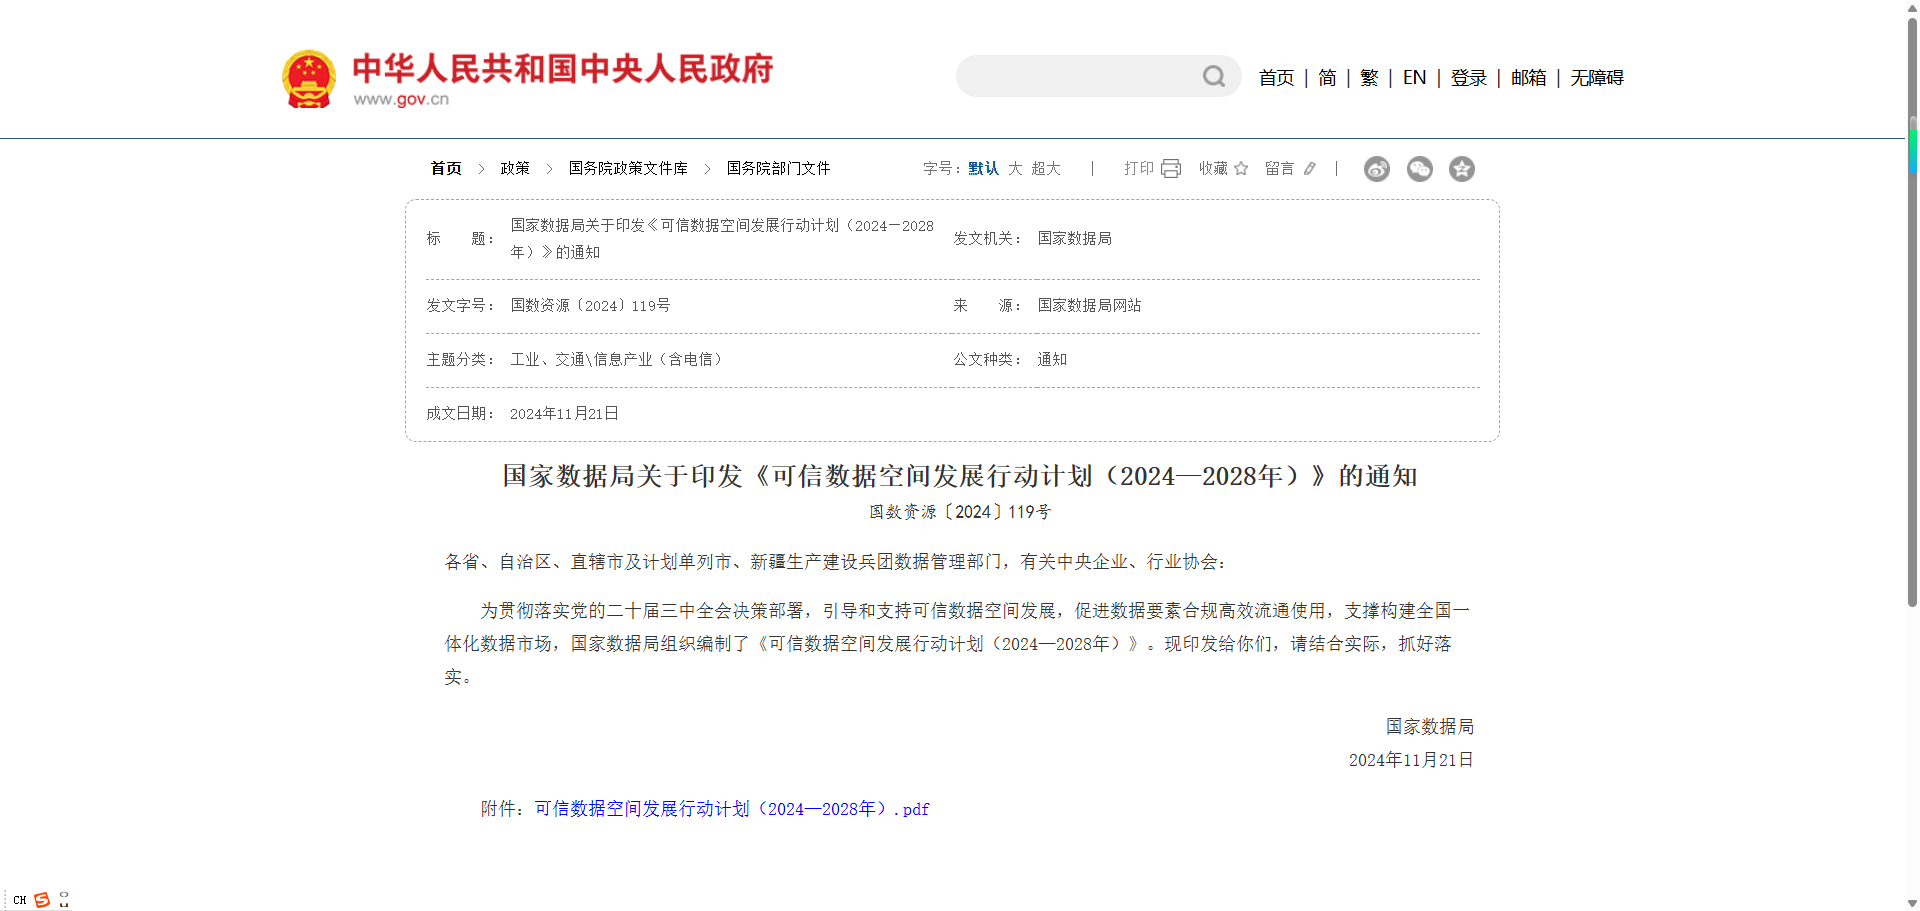Download the 可信数据空间发展行动计划 PDF attachment
This screenshot has width=1920, height=911.
[729, 808]
